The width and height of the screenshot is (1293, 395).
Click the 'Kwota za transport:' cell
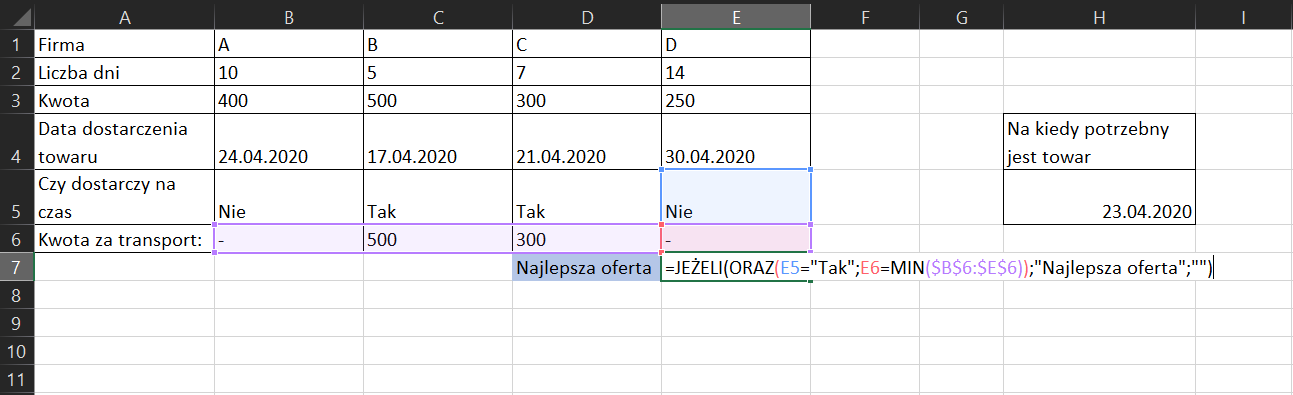[x=124, y=239]
